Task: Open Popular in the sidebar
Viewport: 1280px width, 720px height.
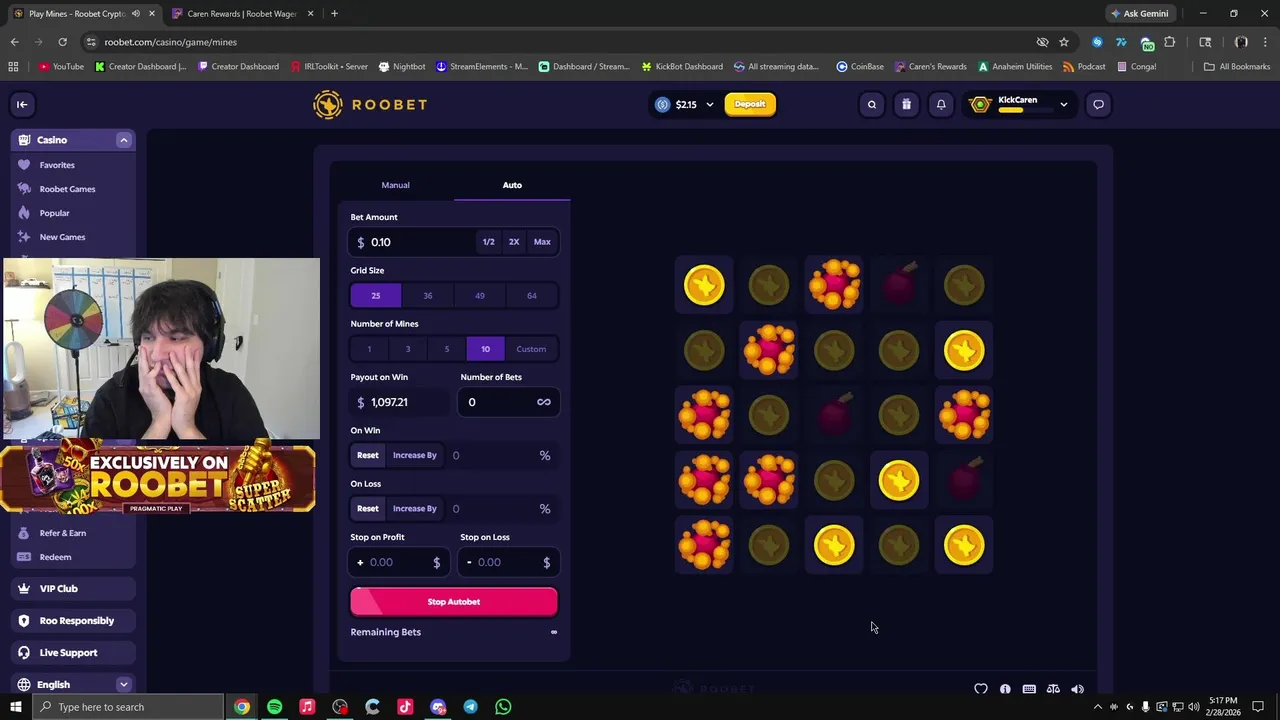Action: click(x=54, y=213)
